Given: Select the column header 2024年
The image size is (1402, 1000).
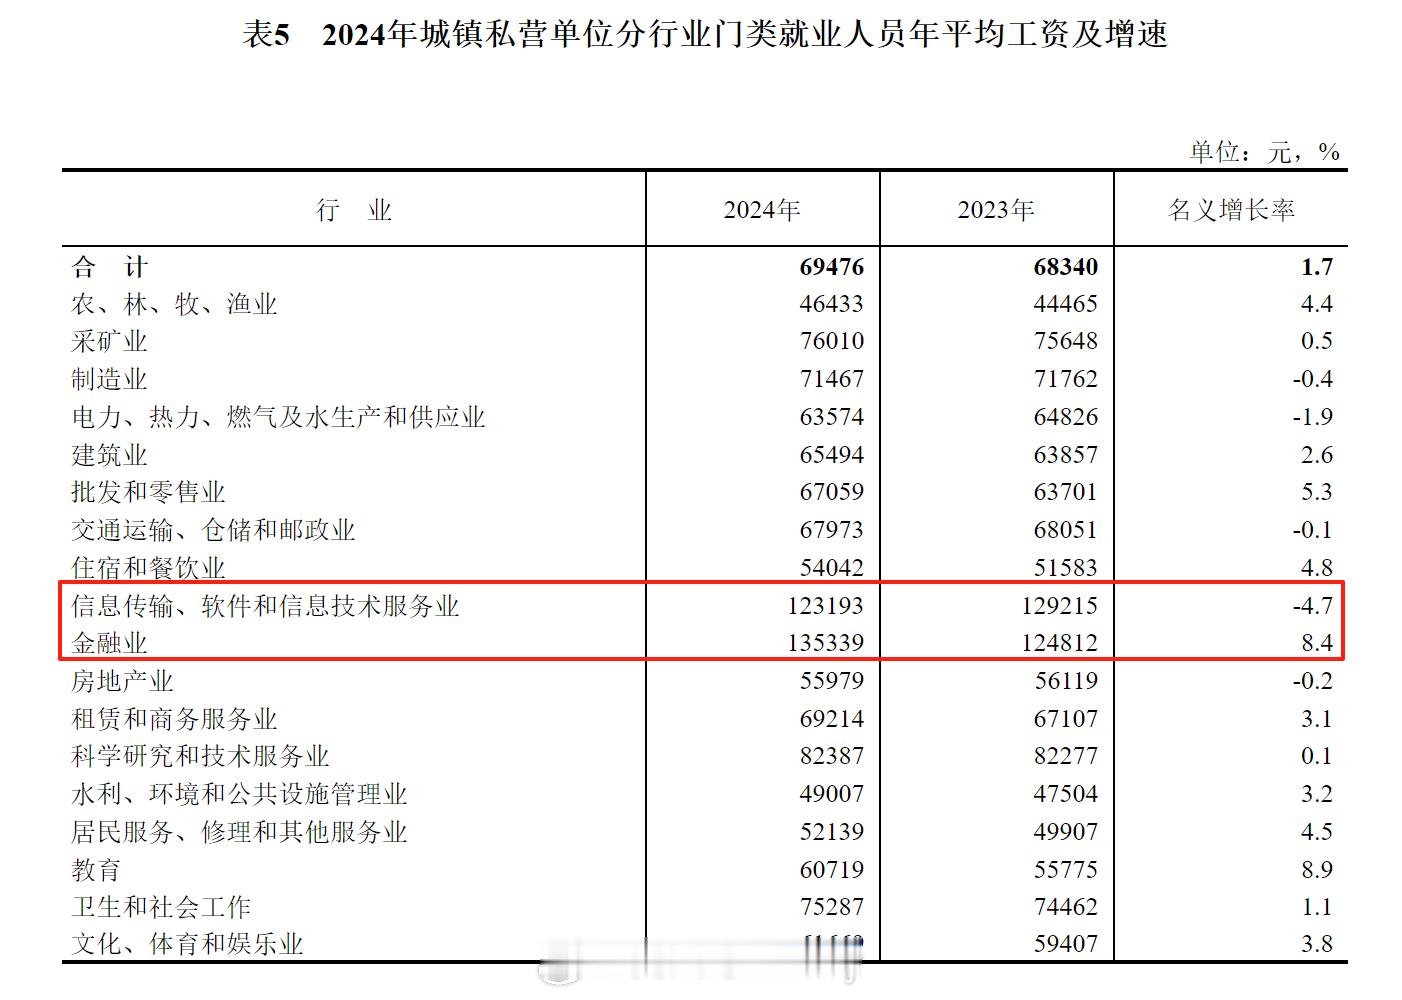Looking at the screenshot, I should 762,210.
